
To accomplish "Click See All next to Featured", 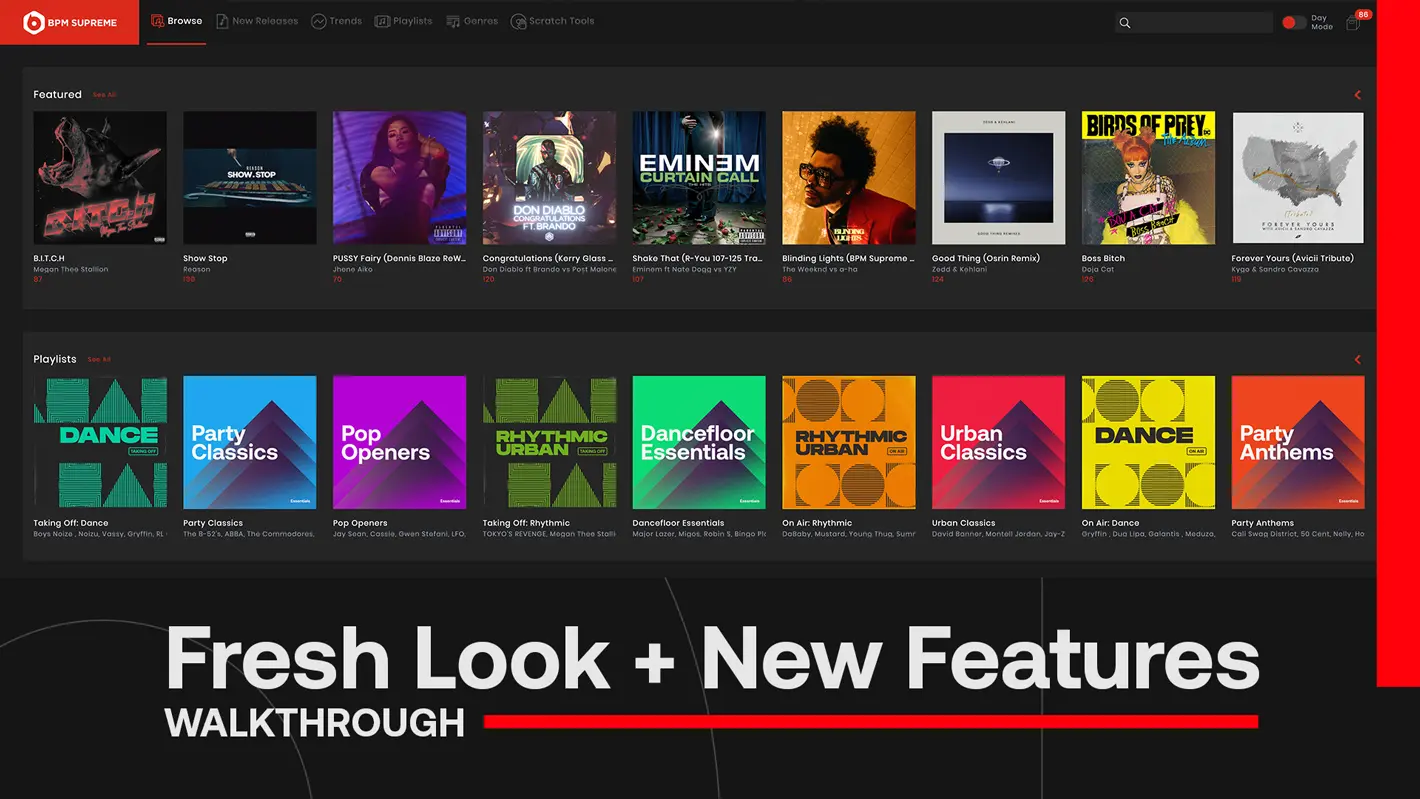I will (x=104, y=95).
